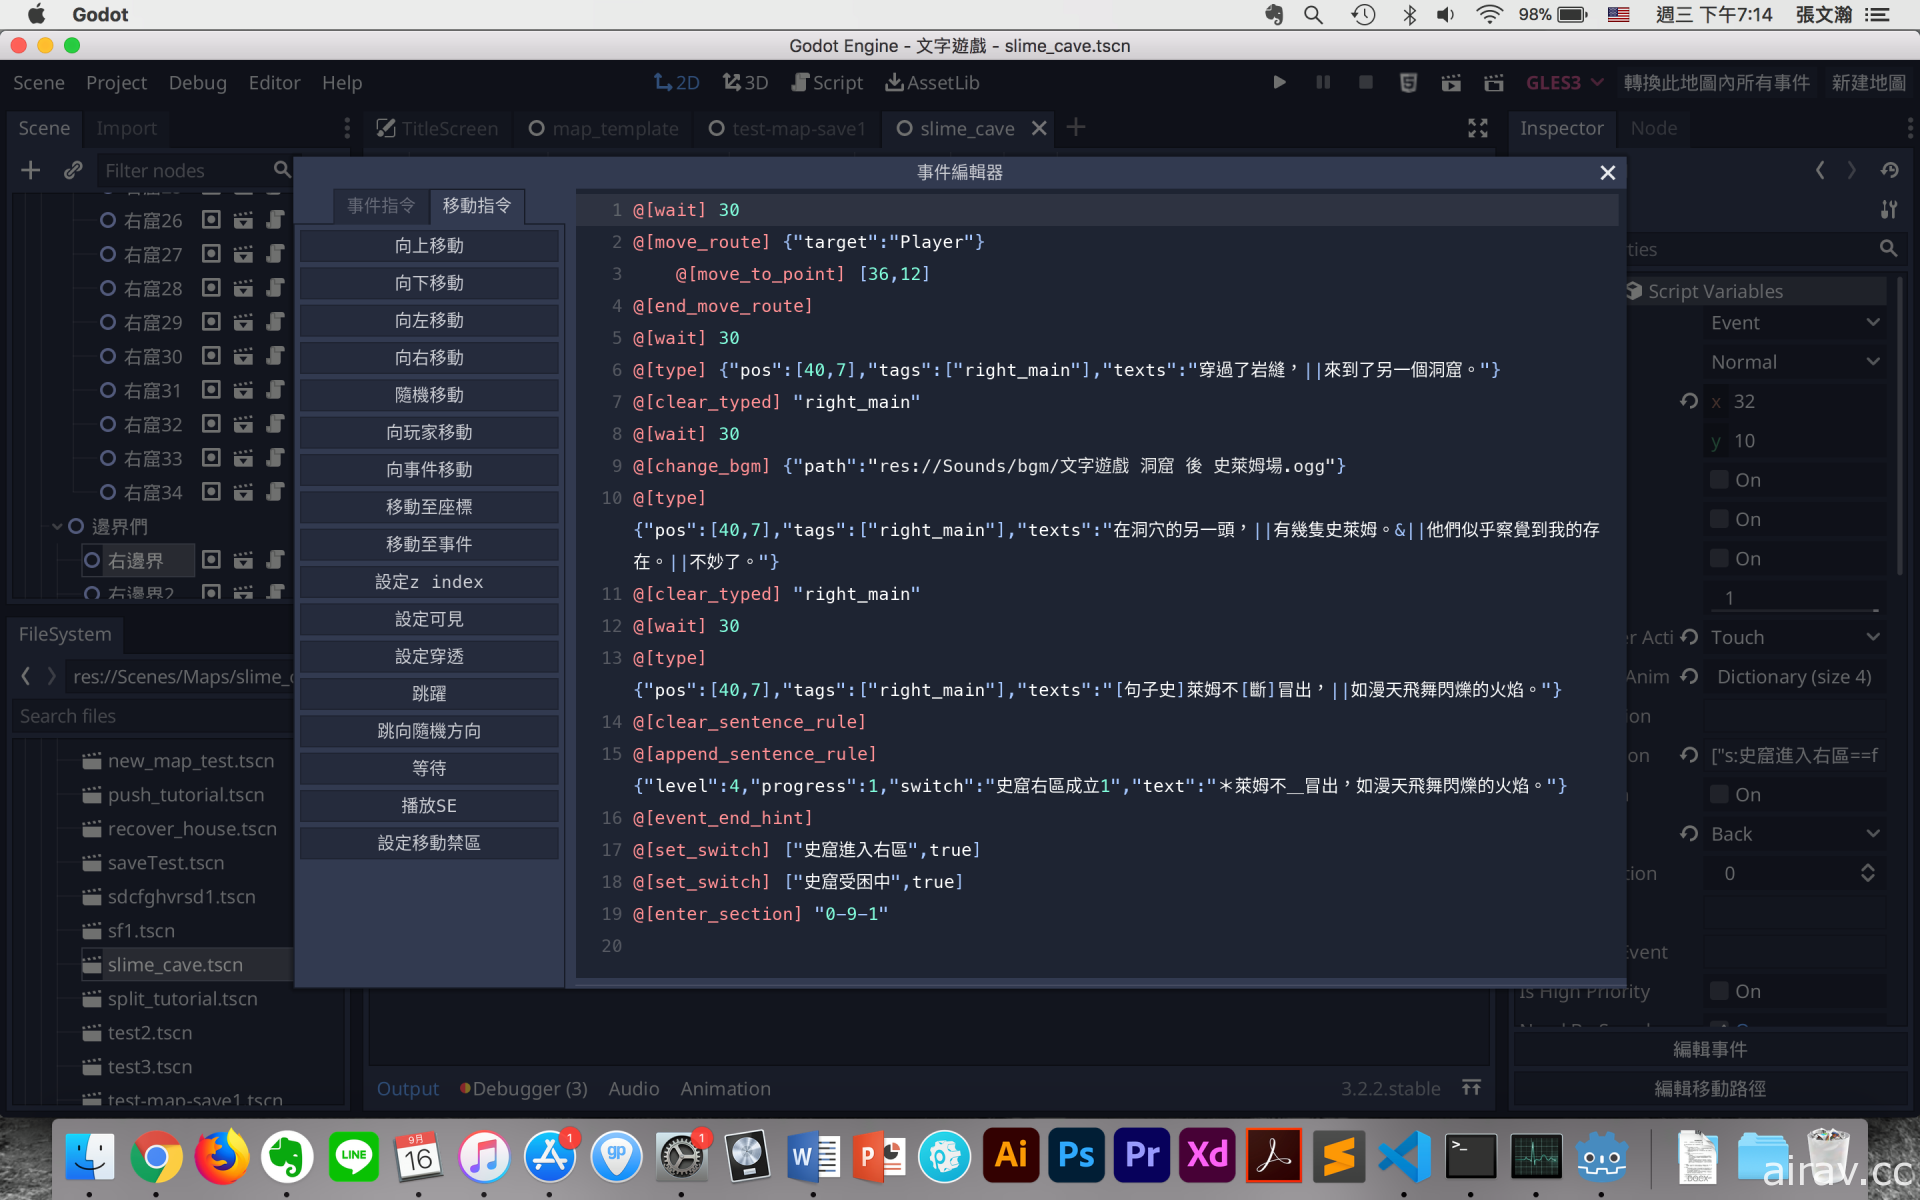Open inspector object properties tools icon
Screen dimensions: 1920x1200
[x=1889, y=209]
